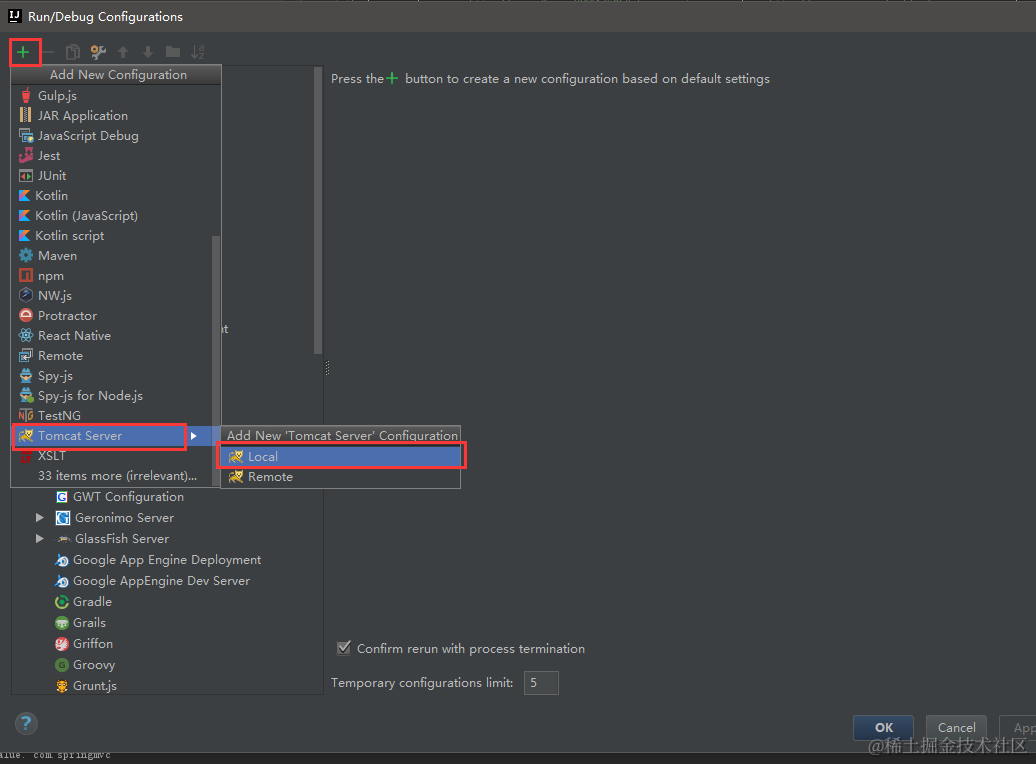Uncheck Confirm rerun with process termination

[x=344, y=648]
